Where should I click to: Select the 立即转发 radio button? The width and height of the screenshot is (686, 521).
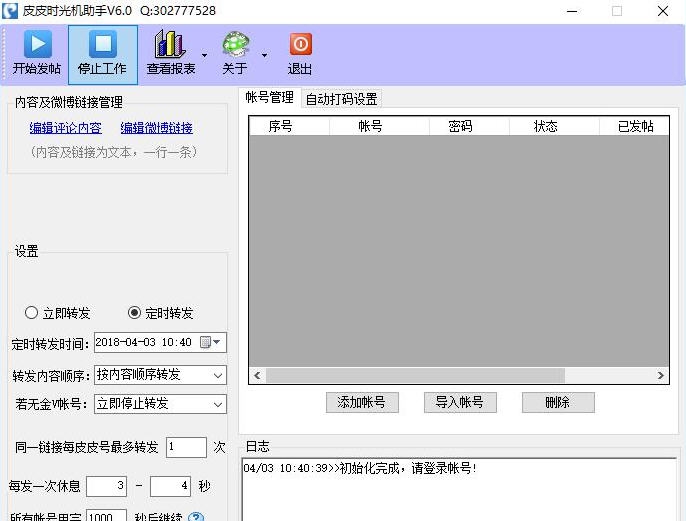pos(32,313)
